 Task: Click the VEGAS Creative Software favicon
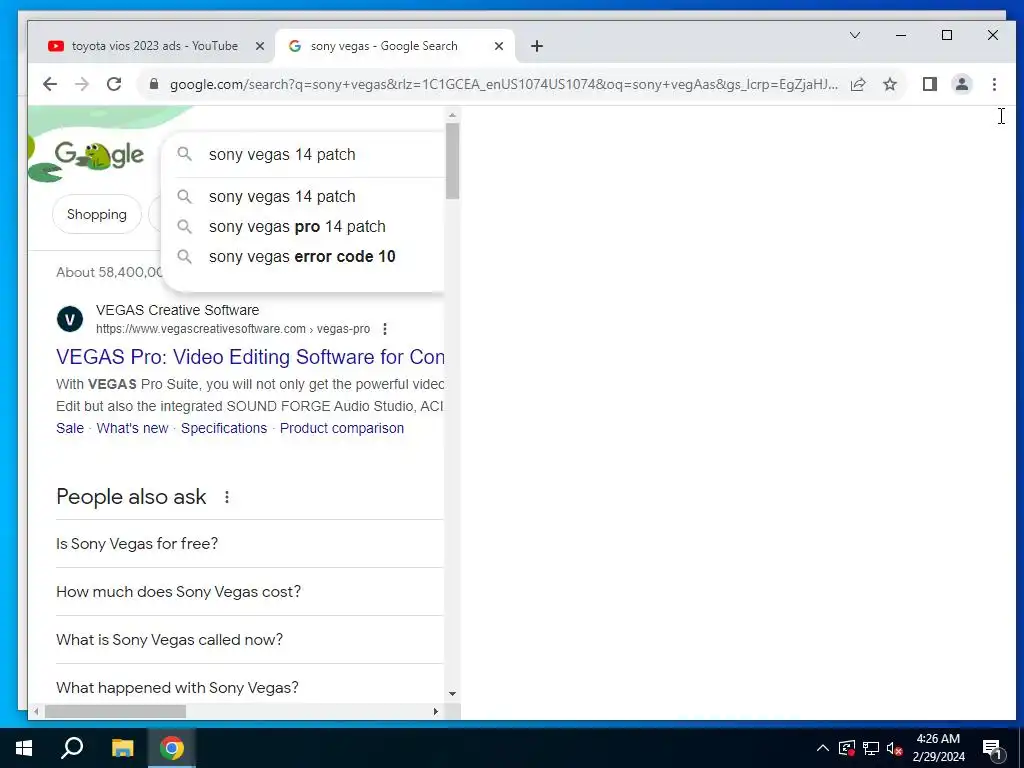(x=70, y=319)
